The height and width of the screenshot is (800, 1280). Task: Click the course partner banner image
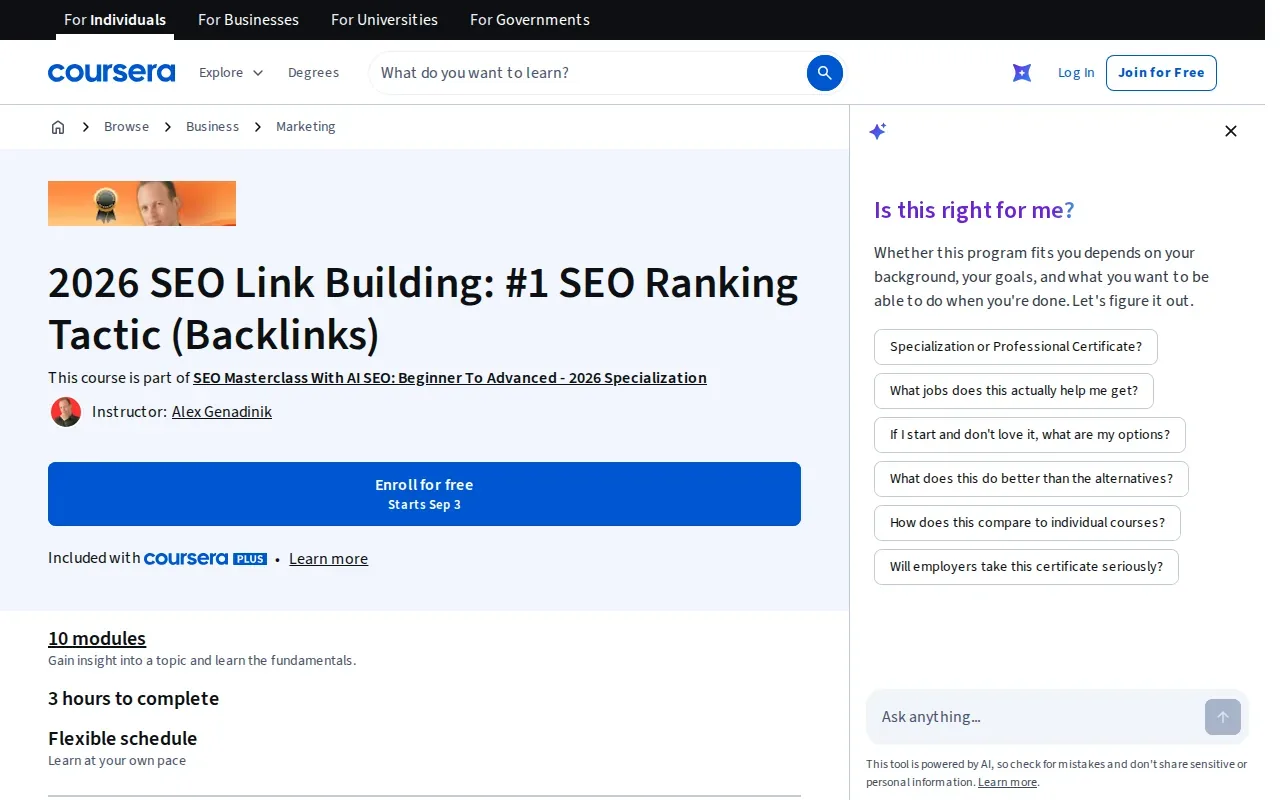tap(142, 203)
